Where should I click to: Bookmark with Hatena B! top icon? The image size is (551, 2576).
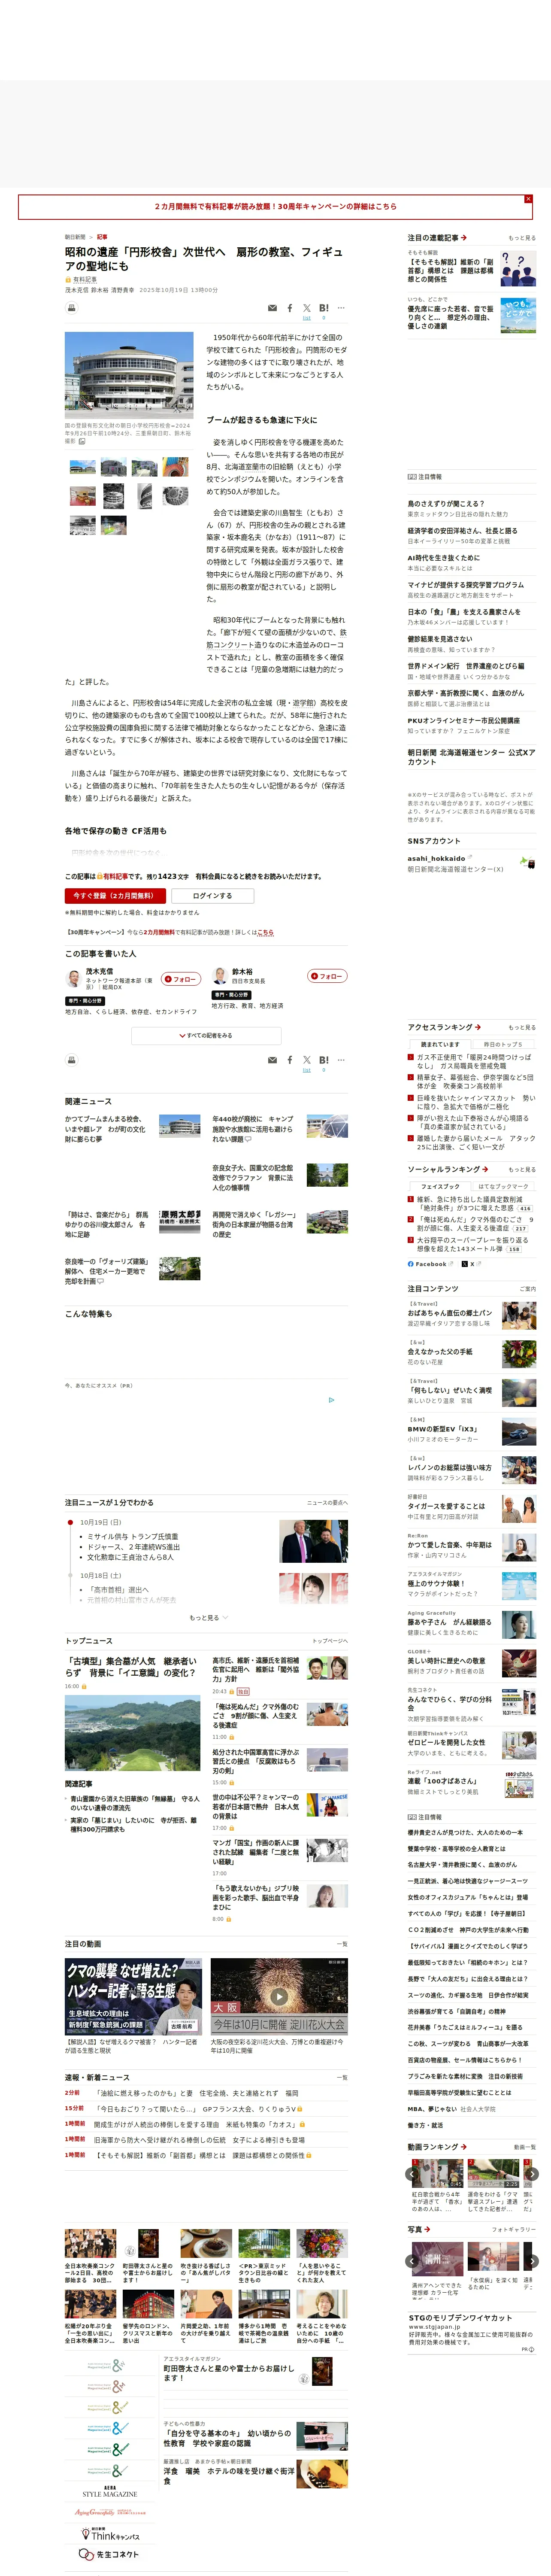click(324, 308)
